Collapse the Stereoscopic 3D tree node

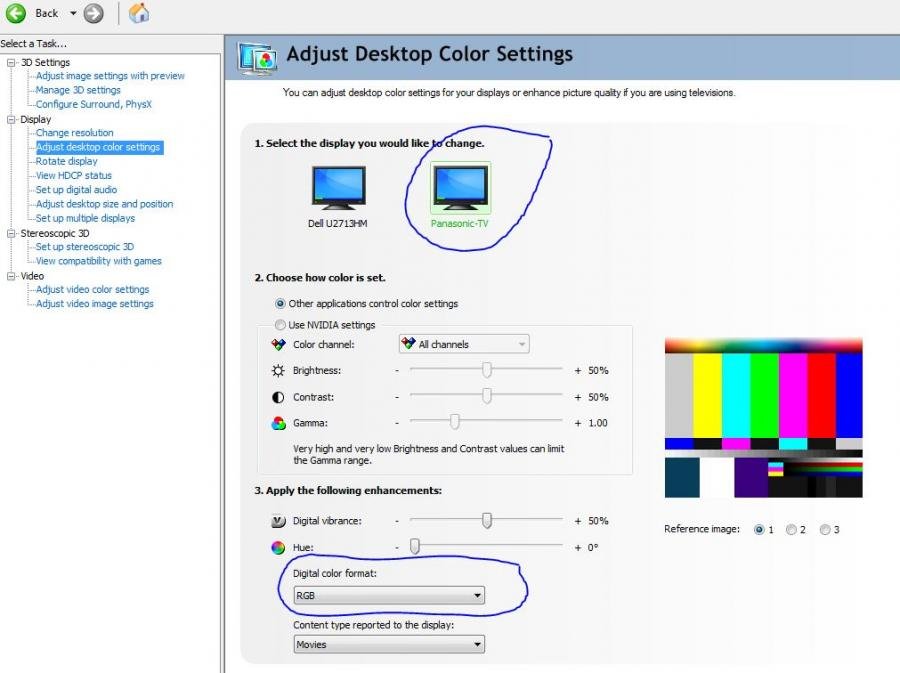(x=11, y=234)
